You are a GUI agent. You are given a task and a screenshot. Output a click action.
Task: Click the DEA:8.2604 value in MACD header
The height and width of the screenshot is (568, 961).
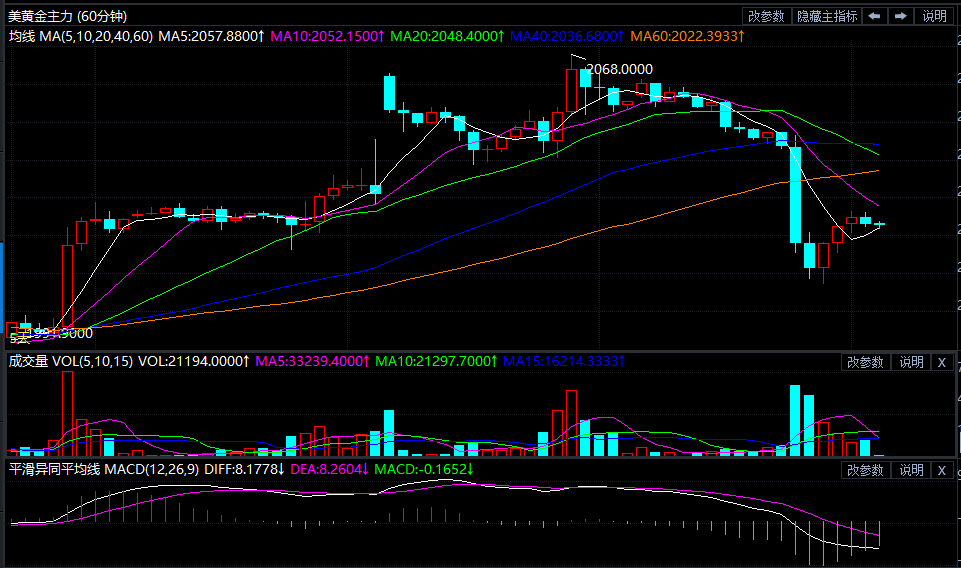coord(329,469)
